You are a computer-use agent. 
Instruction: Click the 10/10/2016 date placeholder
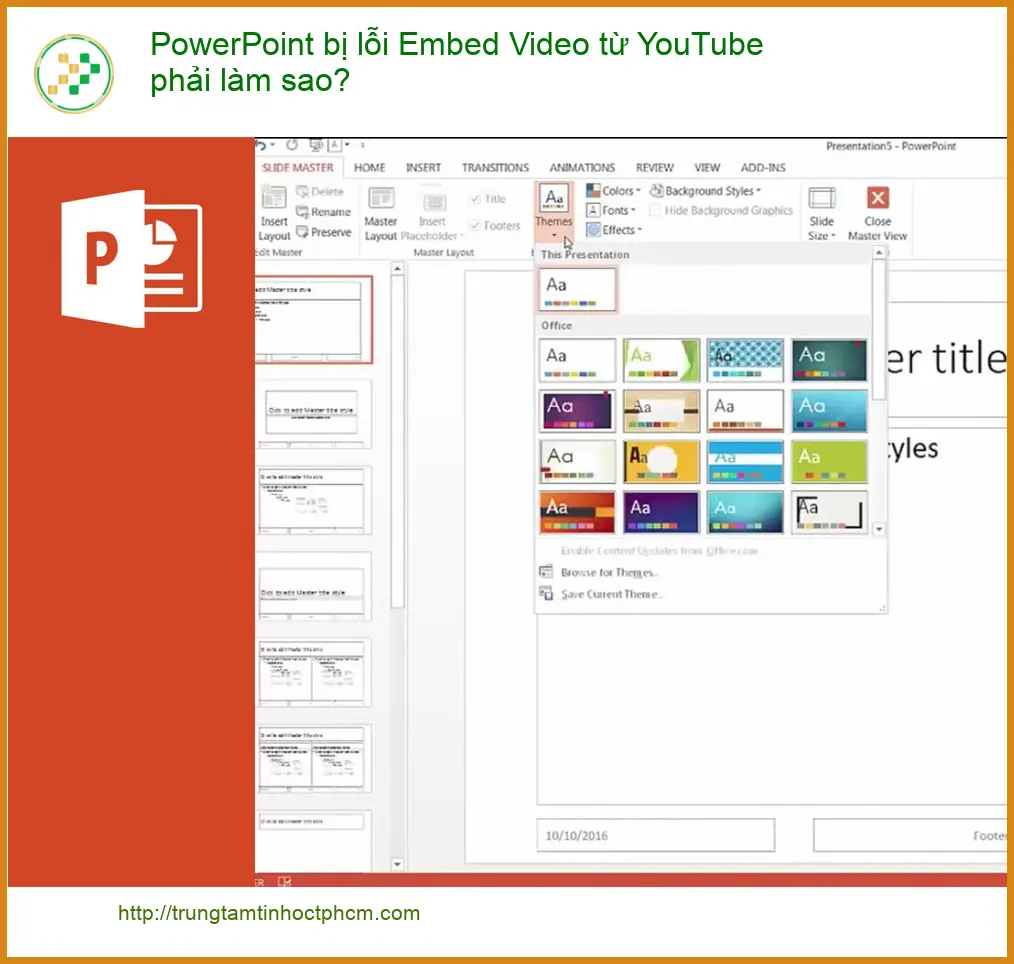[x=655, y=835]
